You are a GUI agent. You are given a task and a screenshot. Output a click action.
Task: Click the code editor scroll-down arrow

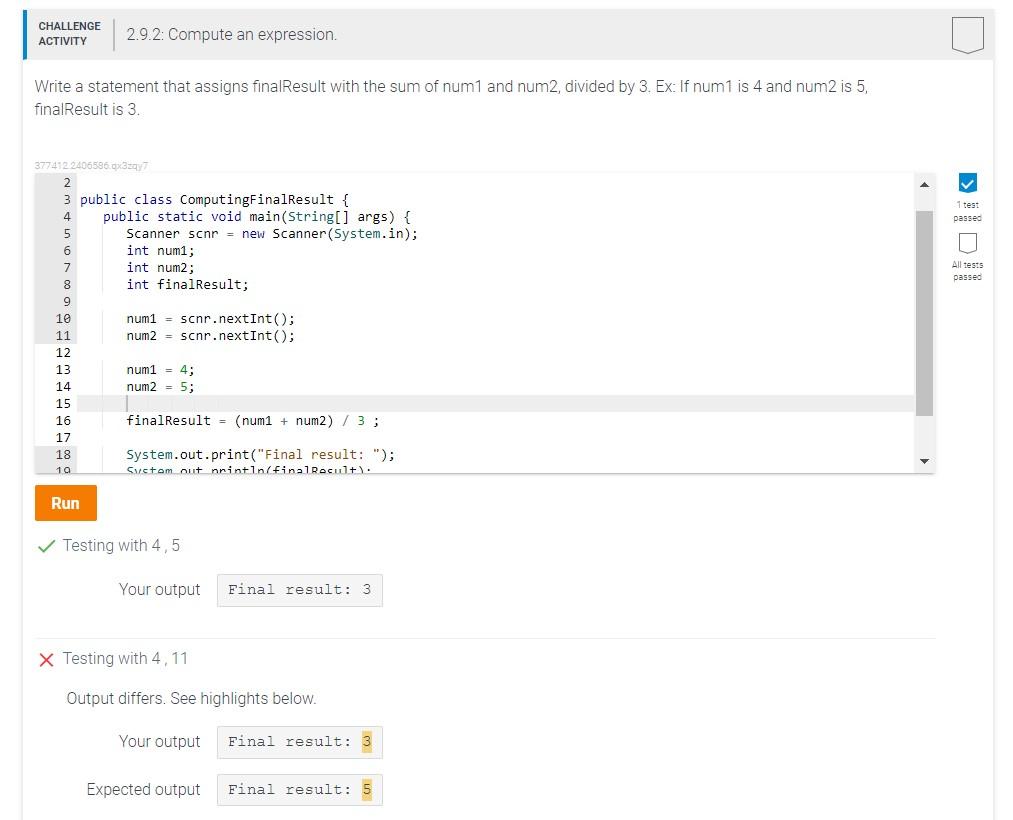[925, 461]
